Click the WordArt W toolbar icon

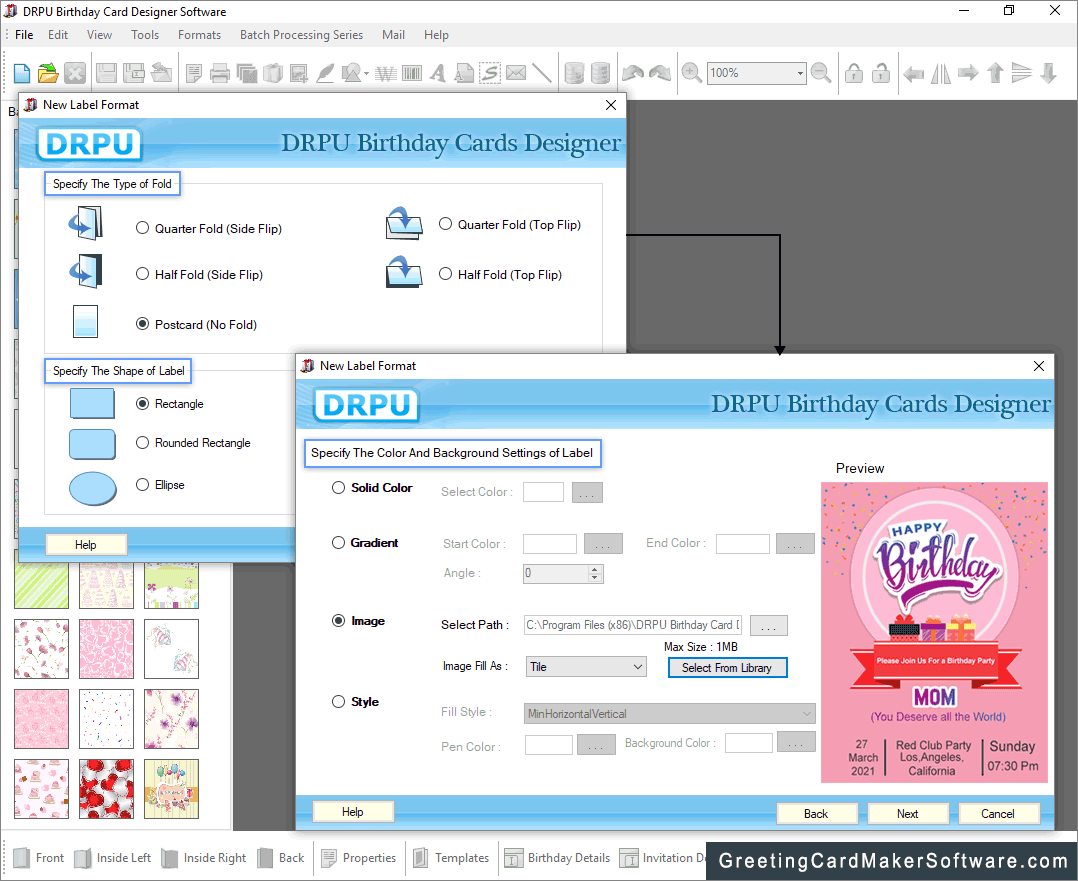click(386, 73)
